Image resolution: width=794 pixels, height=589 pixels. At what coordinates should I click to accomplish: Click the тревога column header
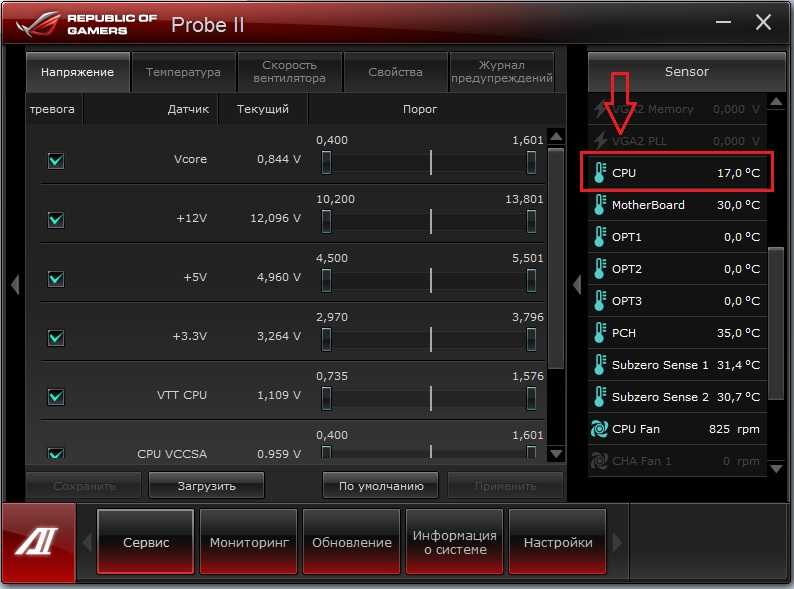[52, 109]
